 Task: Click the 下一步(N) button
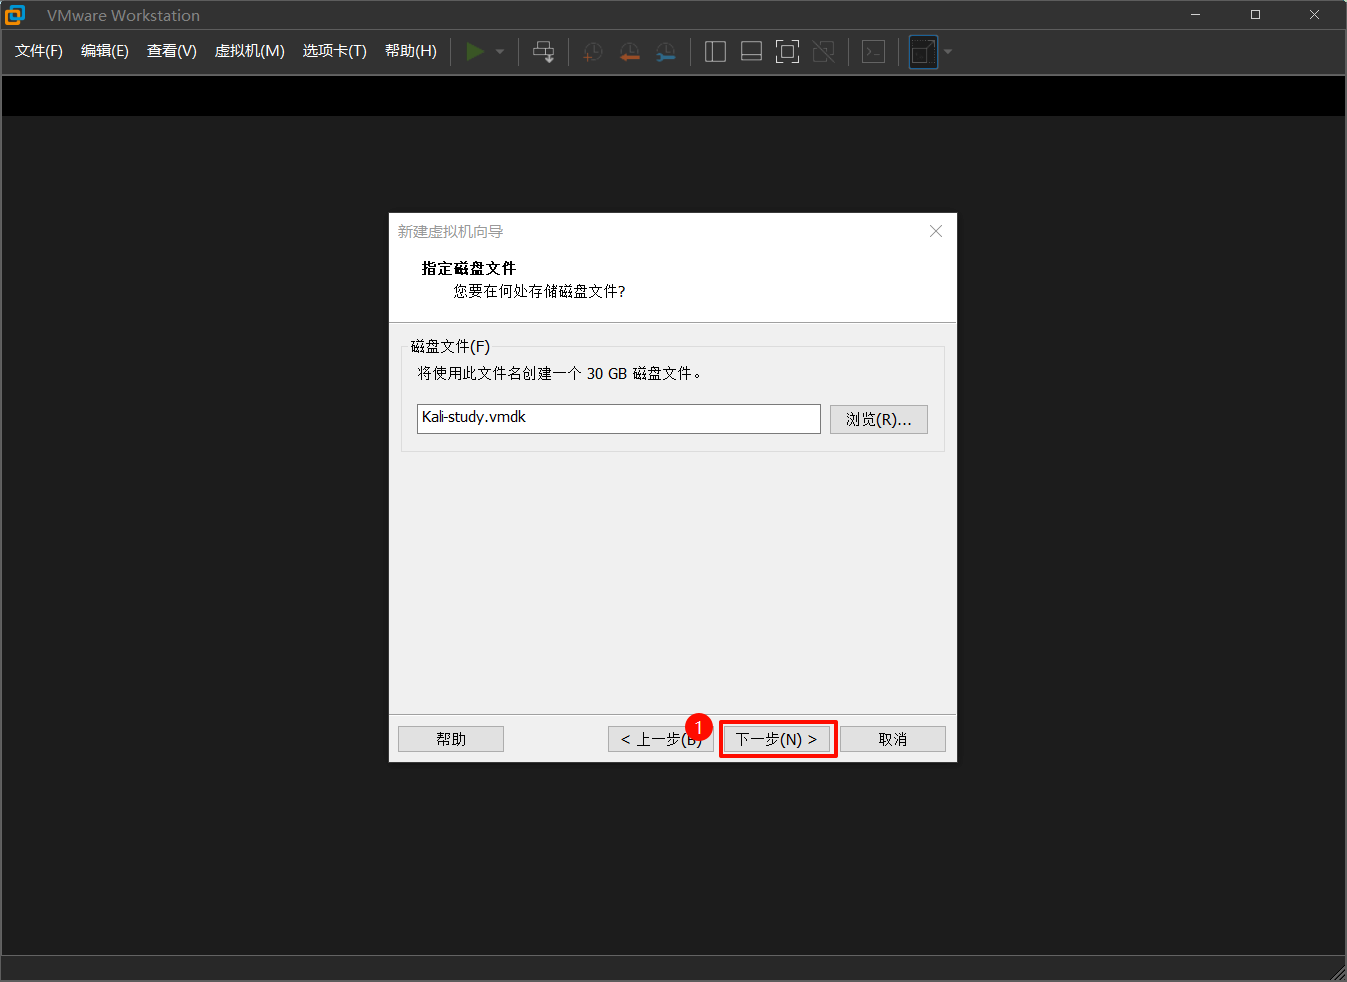coord(778,738)
